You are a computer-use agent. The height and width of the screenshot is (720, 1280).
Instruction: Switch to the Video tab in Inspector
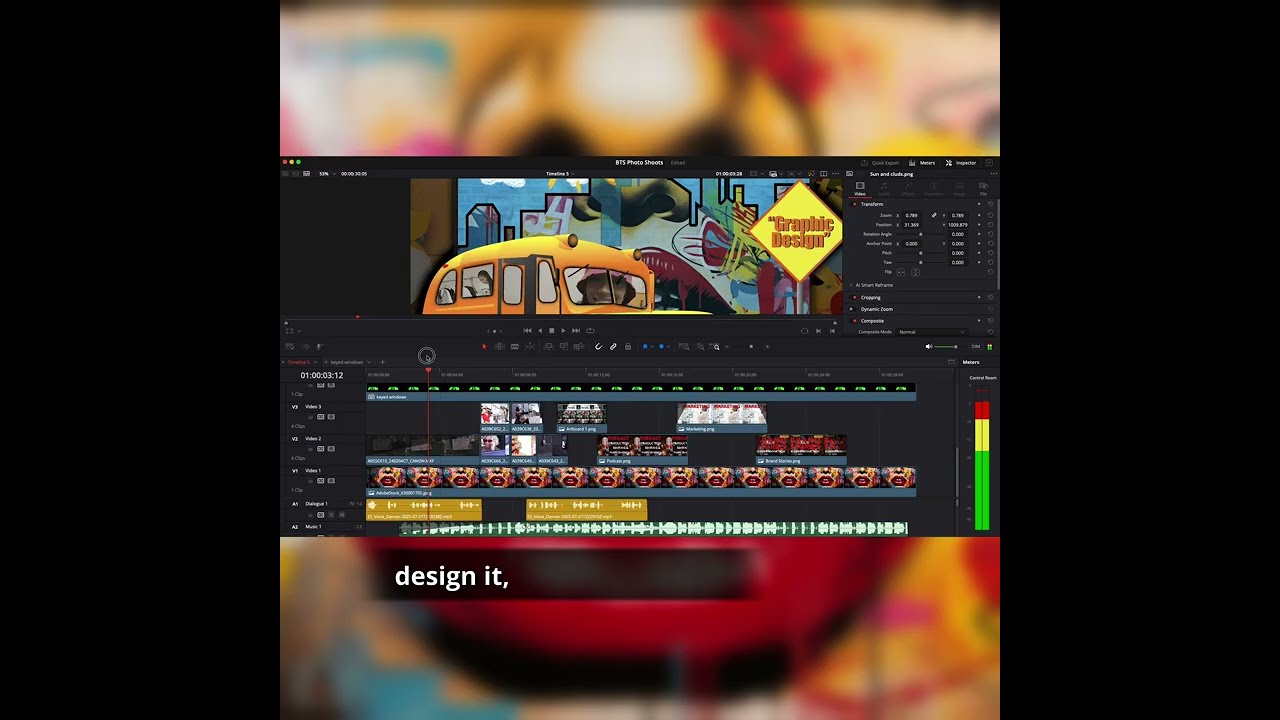point(860,188)
